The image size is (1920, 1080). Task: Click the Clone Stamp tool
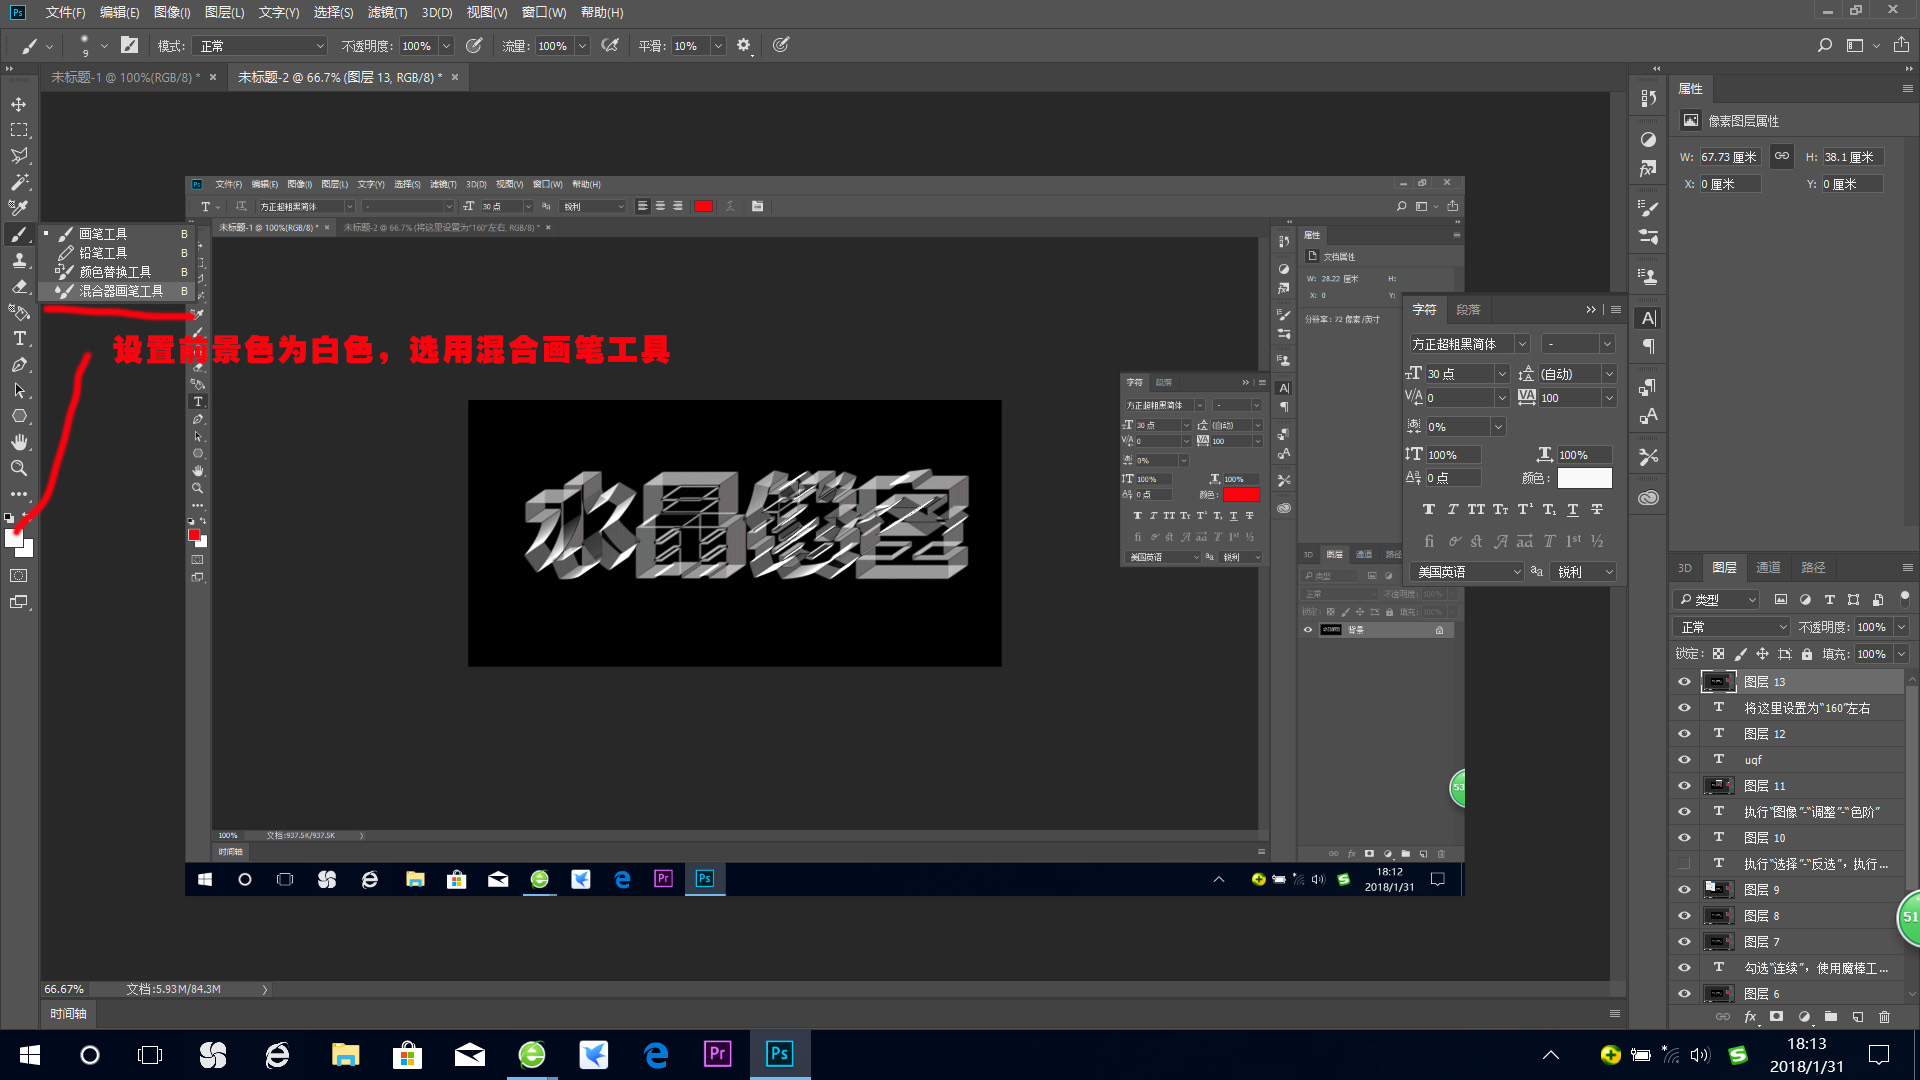(x=19, y=260)
